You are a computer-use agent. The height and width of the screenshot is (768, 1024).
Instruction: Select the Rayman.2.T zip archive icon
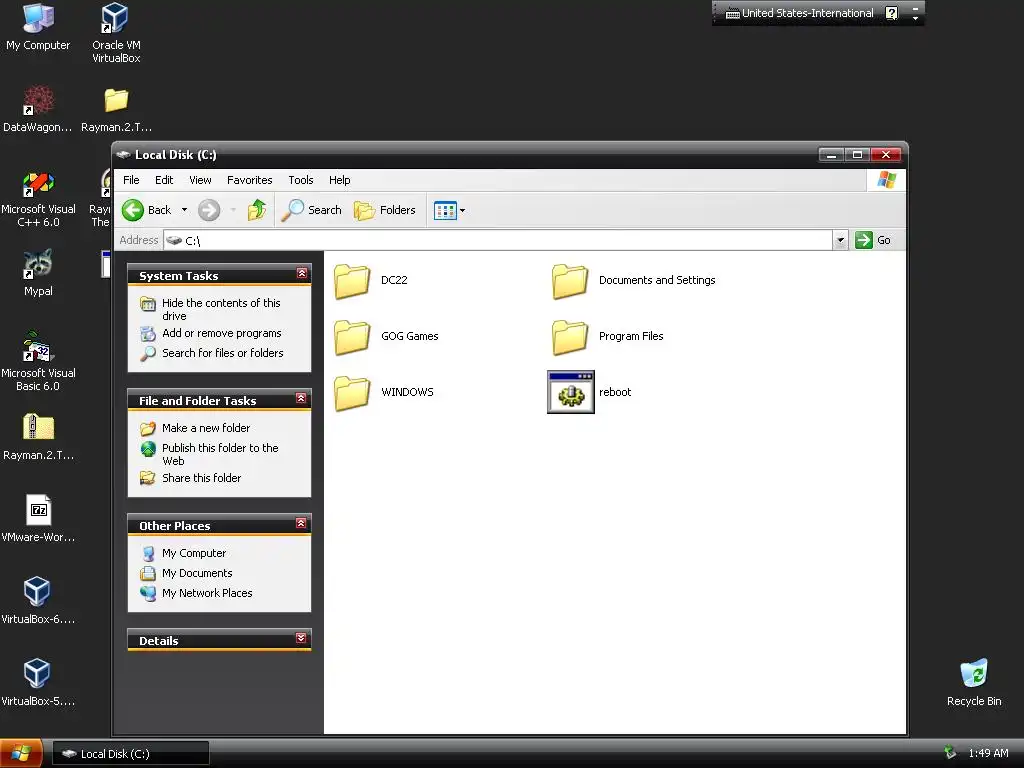(x=38, y=437)
